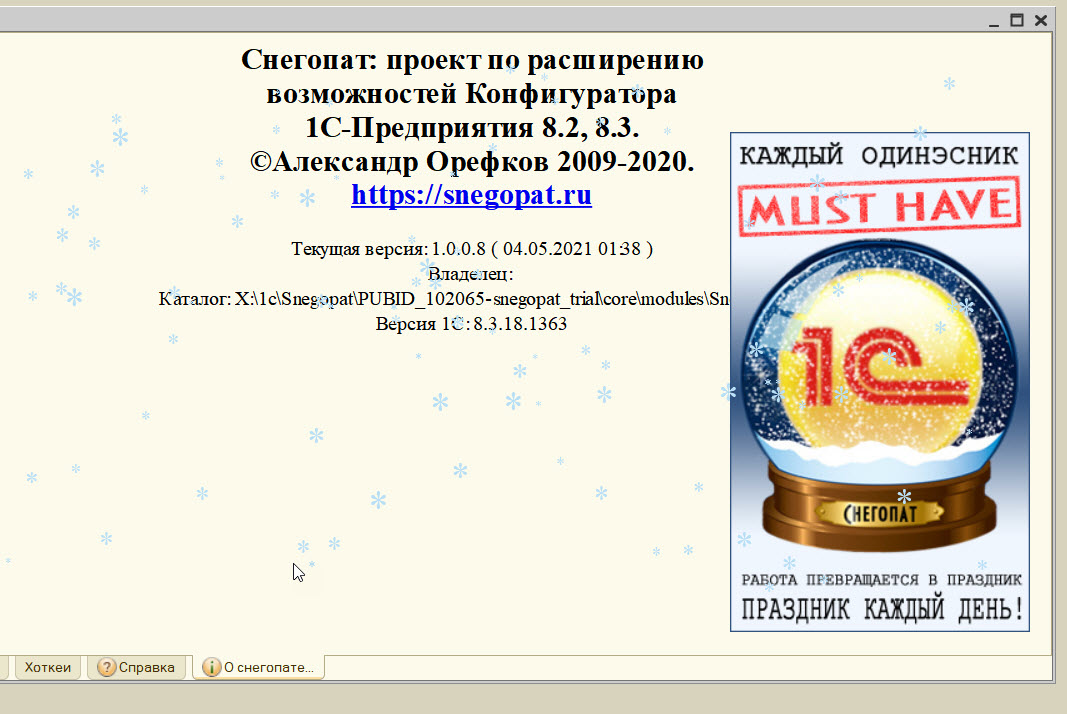Minimize the Снегопат window
The width and height of the screenshot is (1067, 714).
[994, 21]
